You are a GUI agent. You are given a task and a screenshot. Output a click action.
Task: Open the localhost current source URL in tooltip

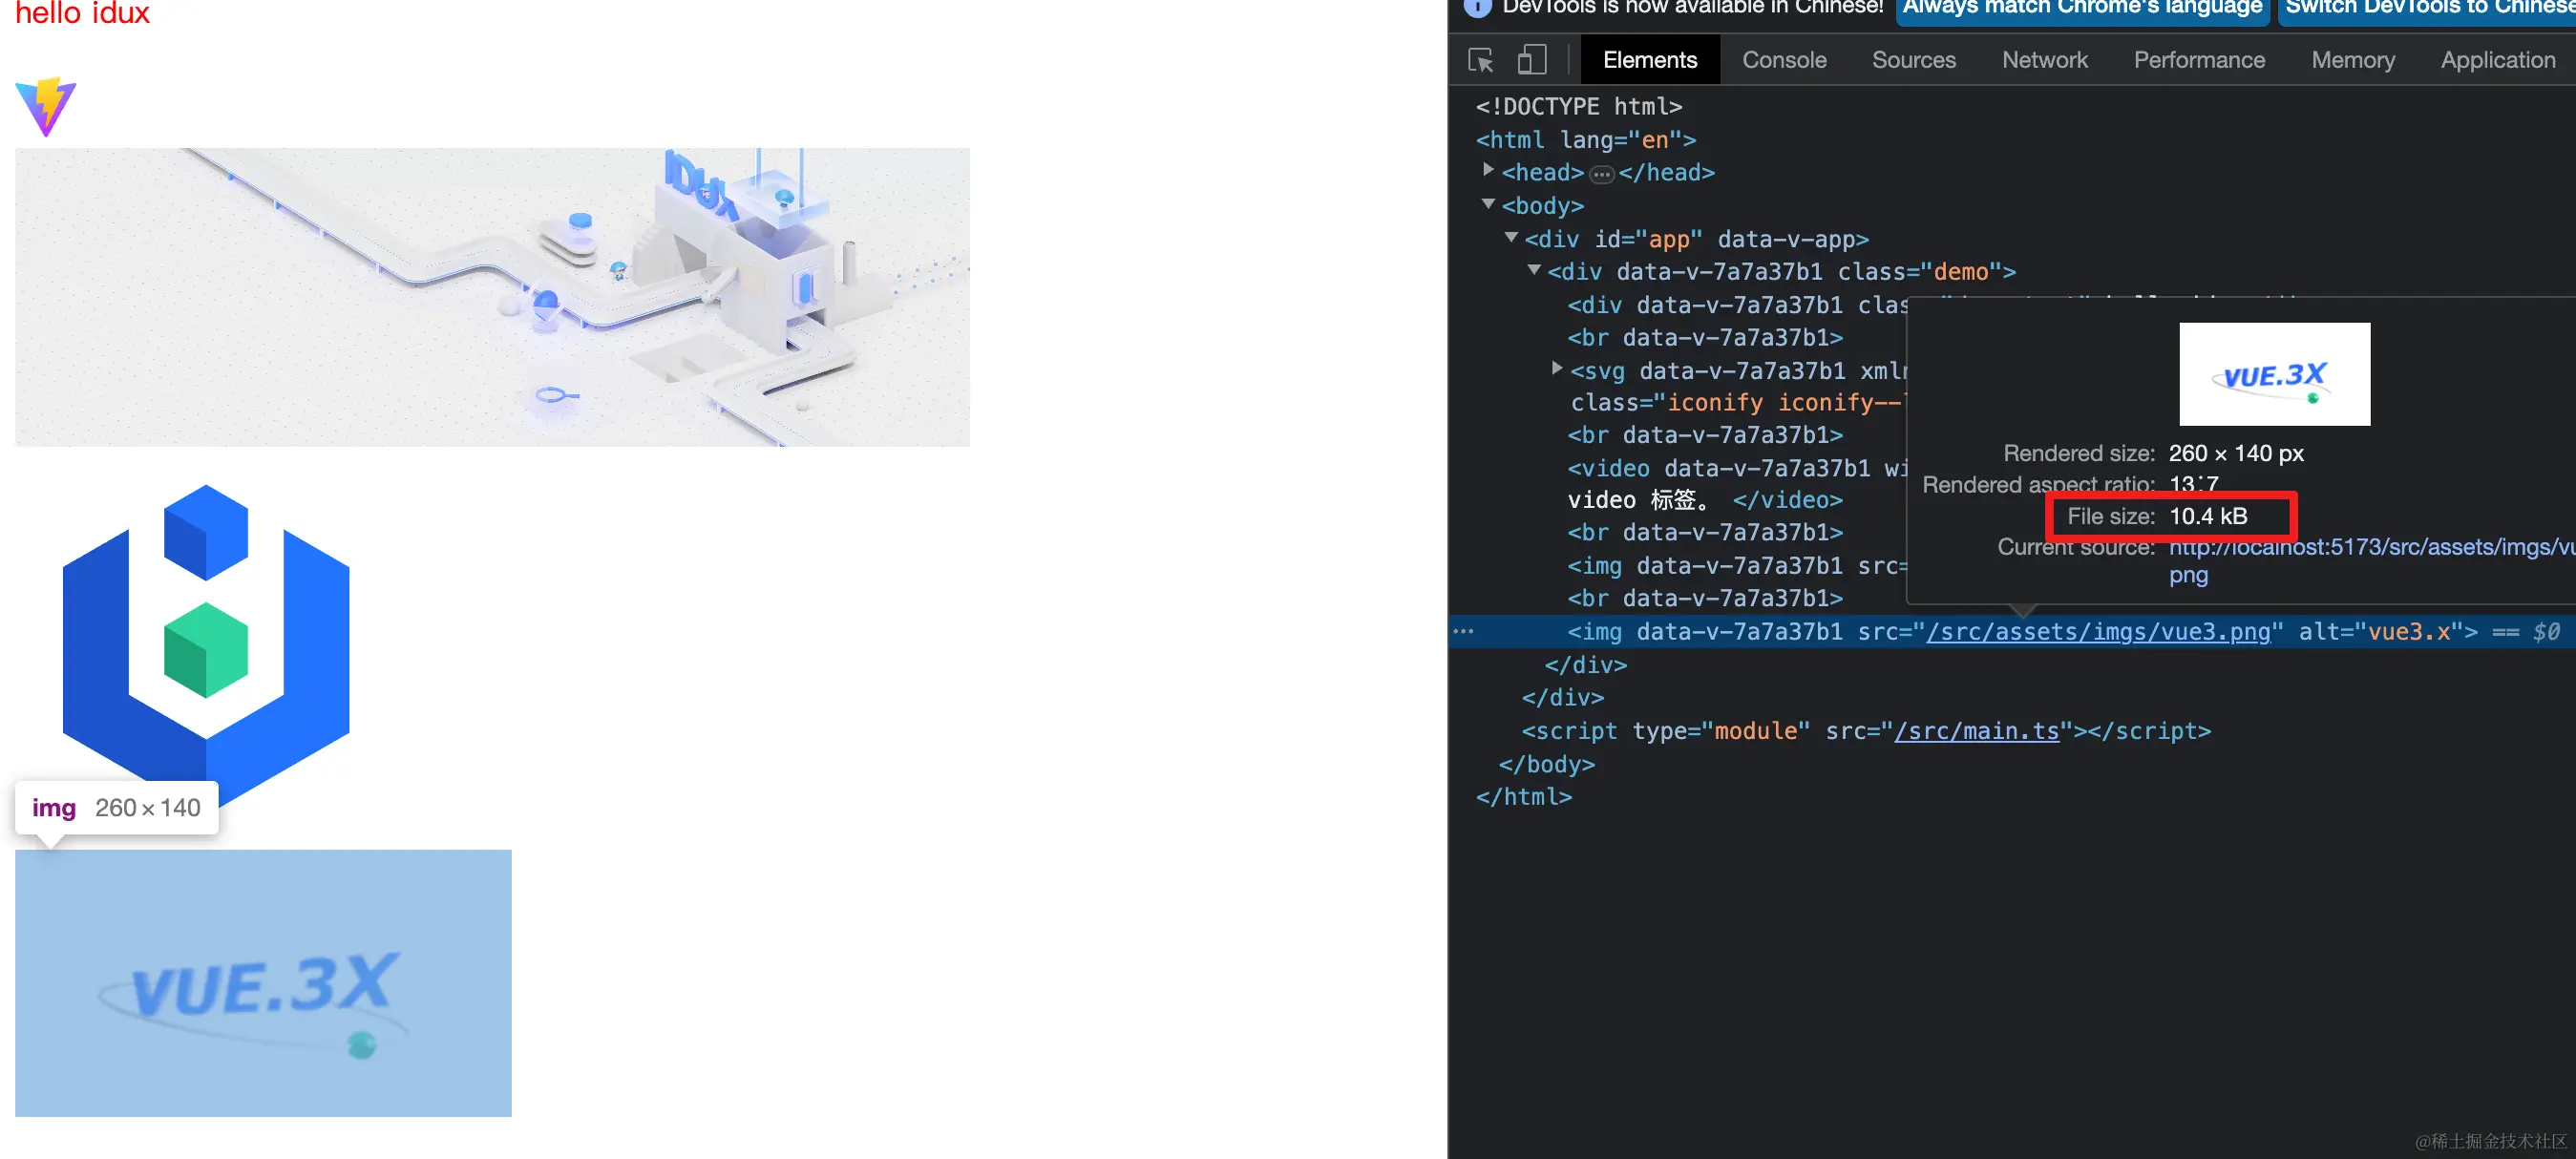point(2371,560)
